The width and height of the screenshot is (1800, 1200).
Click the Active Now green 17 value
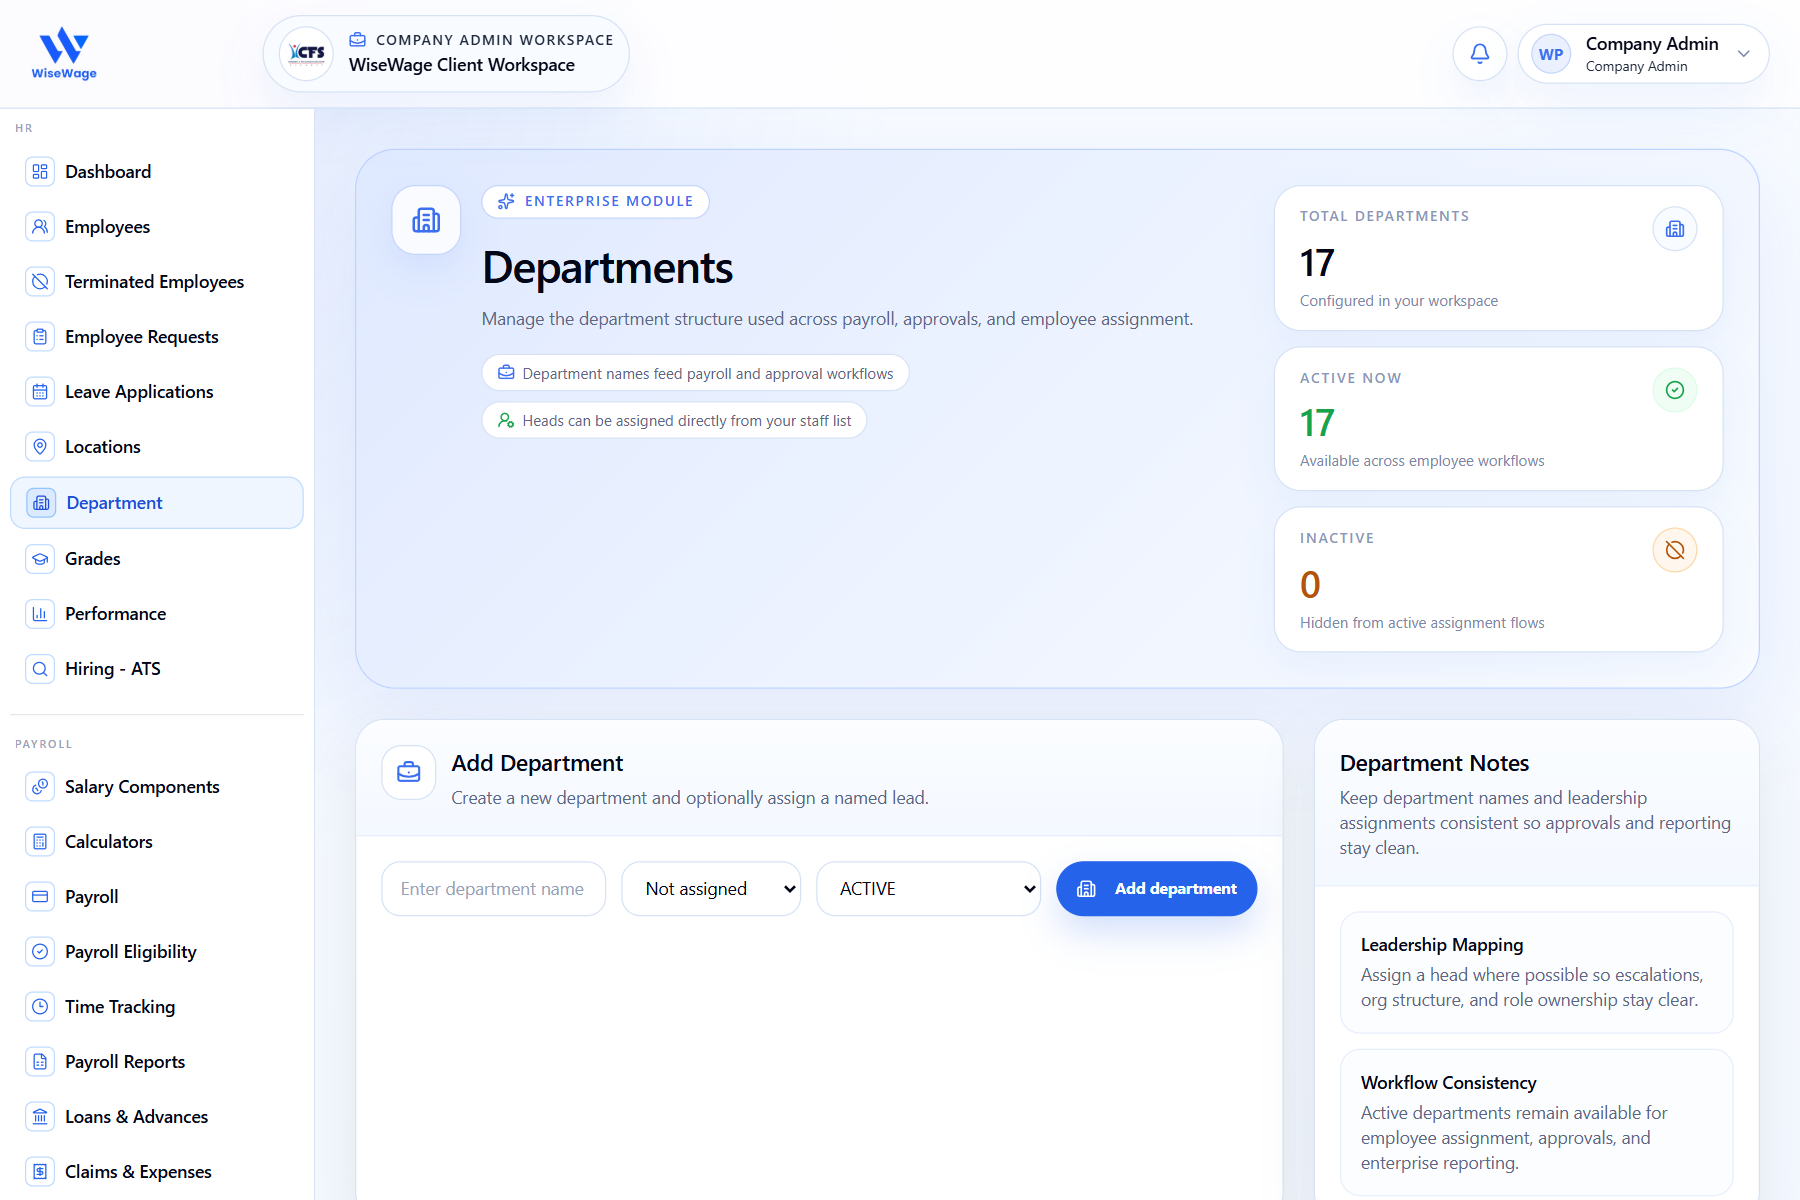(1317, 423)
